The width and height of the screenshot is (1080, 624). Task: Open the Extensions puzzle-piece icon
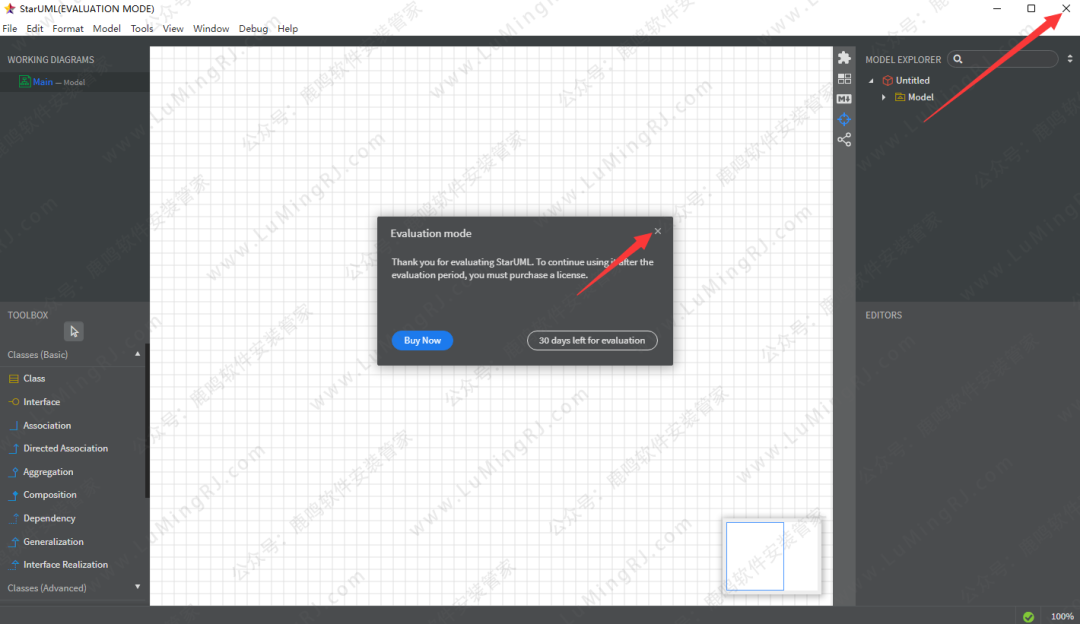coord(844,58)
